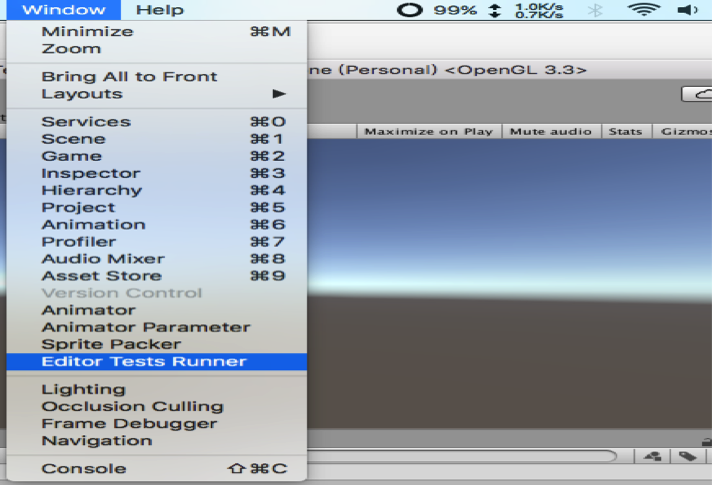Image resolution: width=712 pixels, height=486 pixels.
Task: Open the Asset Store entry
Action: pos(157,276)
